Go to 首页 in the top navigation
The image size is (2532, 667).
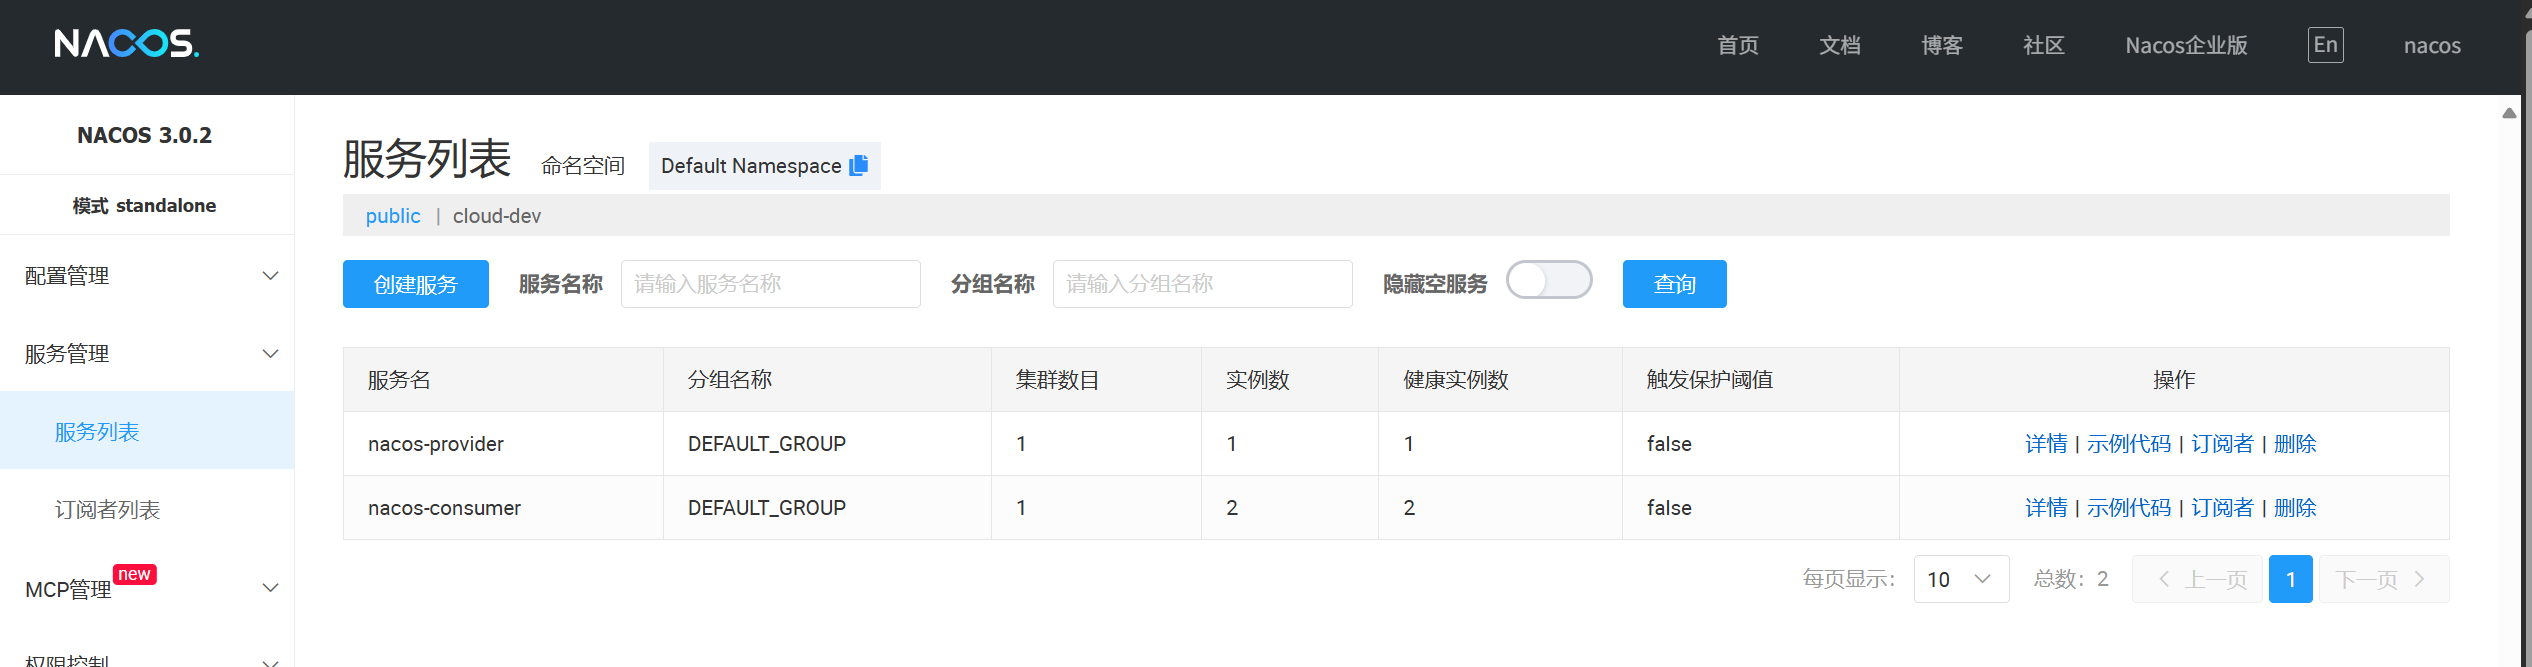point(1738,46)
